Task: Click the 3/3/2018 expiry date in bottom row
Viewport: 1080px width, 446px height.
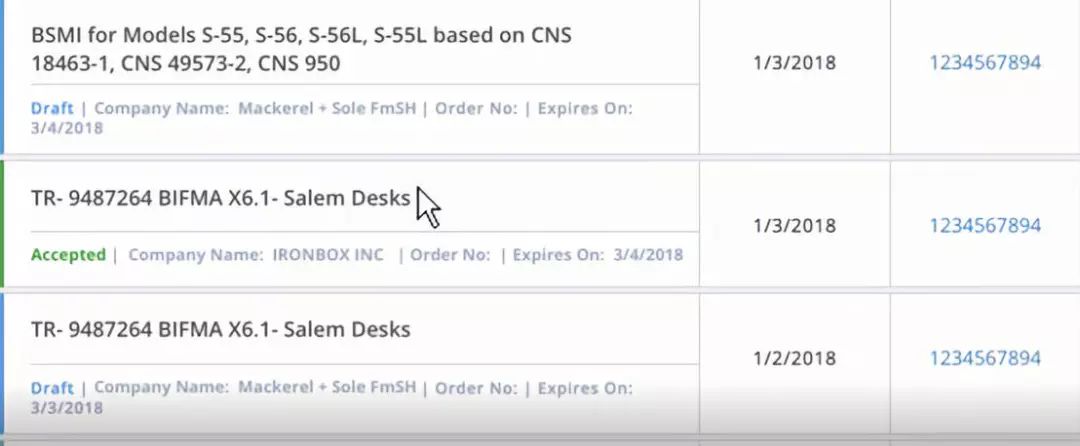Action: click(67, 407)
